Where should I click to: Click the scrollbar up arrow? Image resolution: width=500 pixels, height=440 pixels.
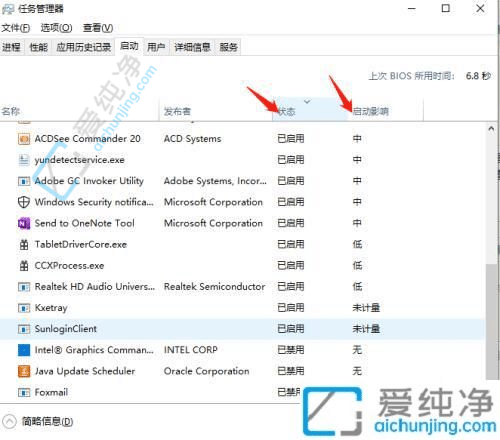tap(491, 129)
